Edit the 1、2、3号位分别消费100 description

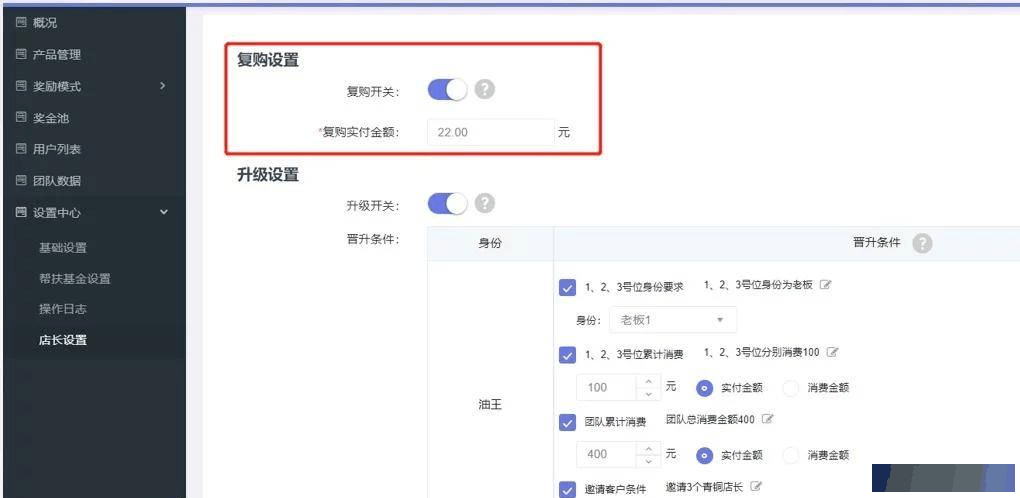coord(832,352)
